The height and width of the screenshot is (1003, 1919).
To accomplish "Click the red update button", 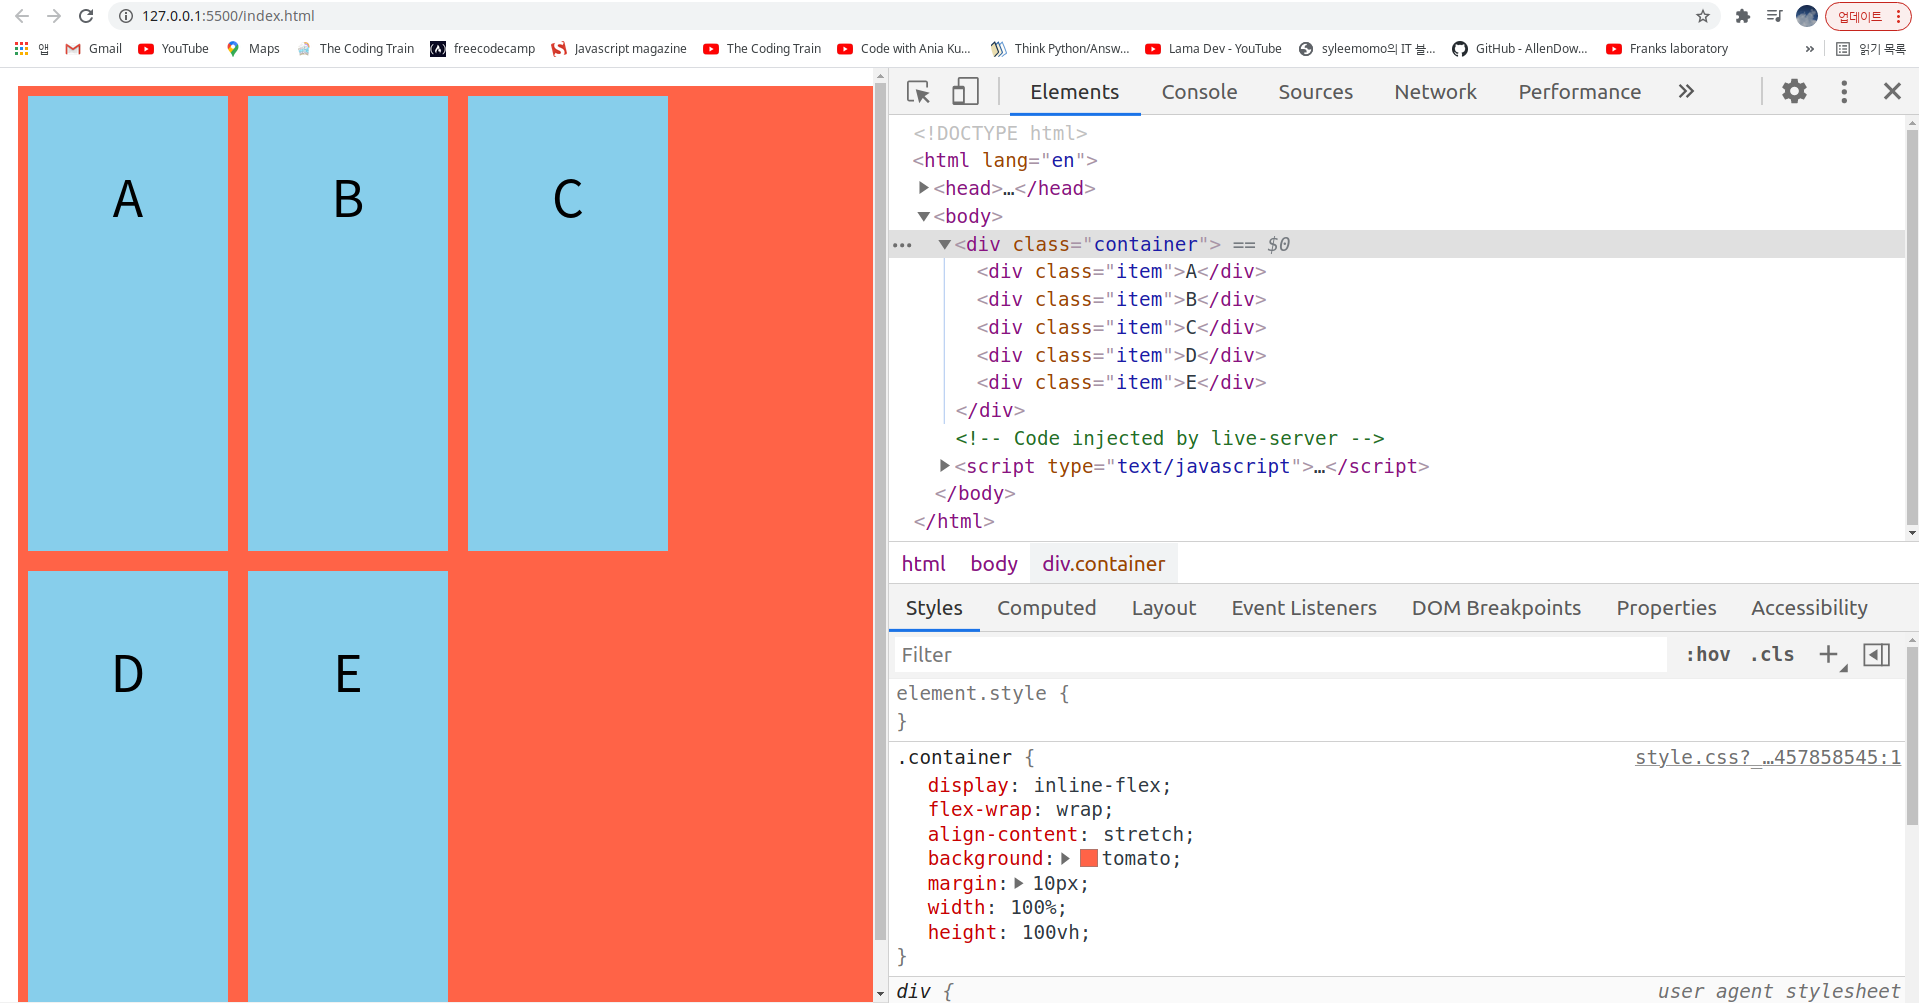I will 1867,16.
